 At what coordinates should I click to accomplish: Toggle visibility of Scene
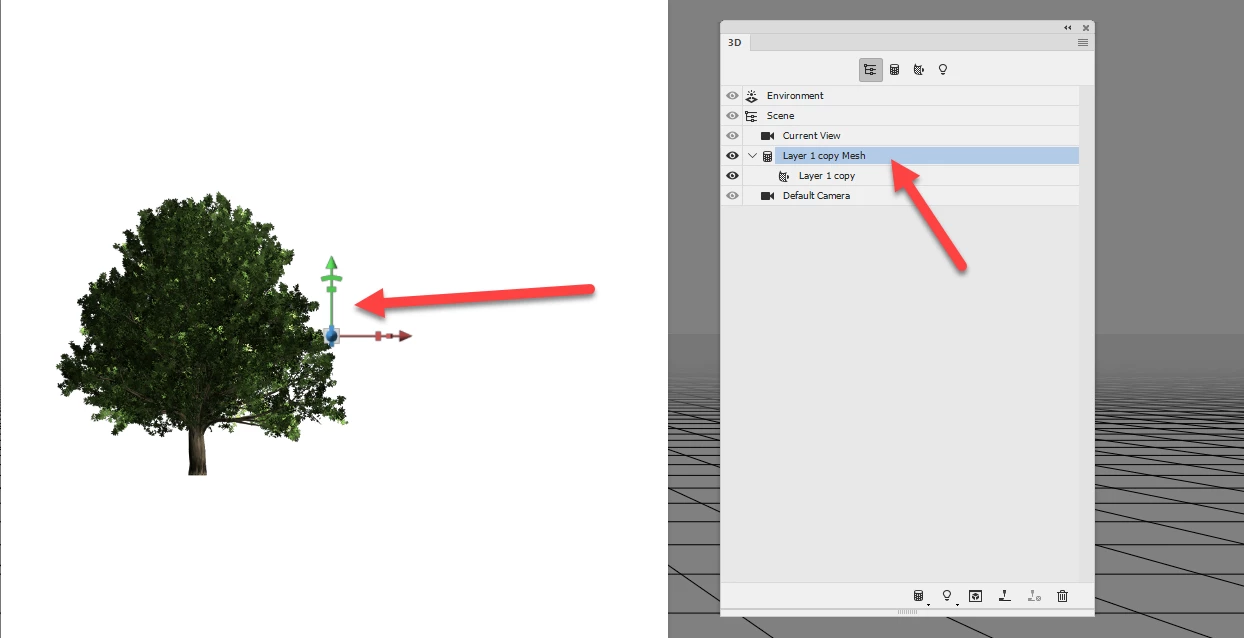pyautogui.click(x=732, y=116)
